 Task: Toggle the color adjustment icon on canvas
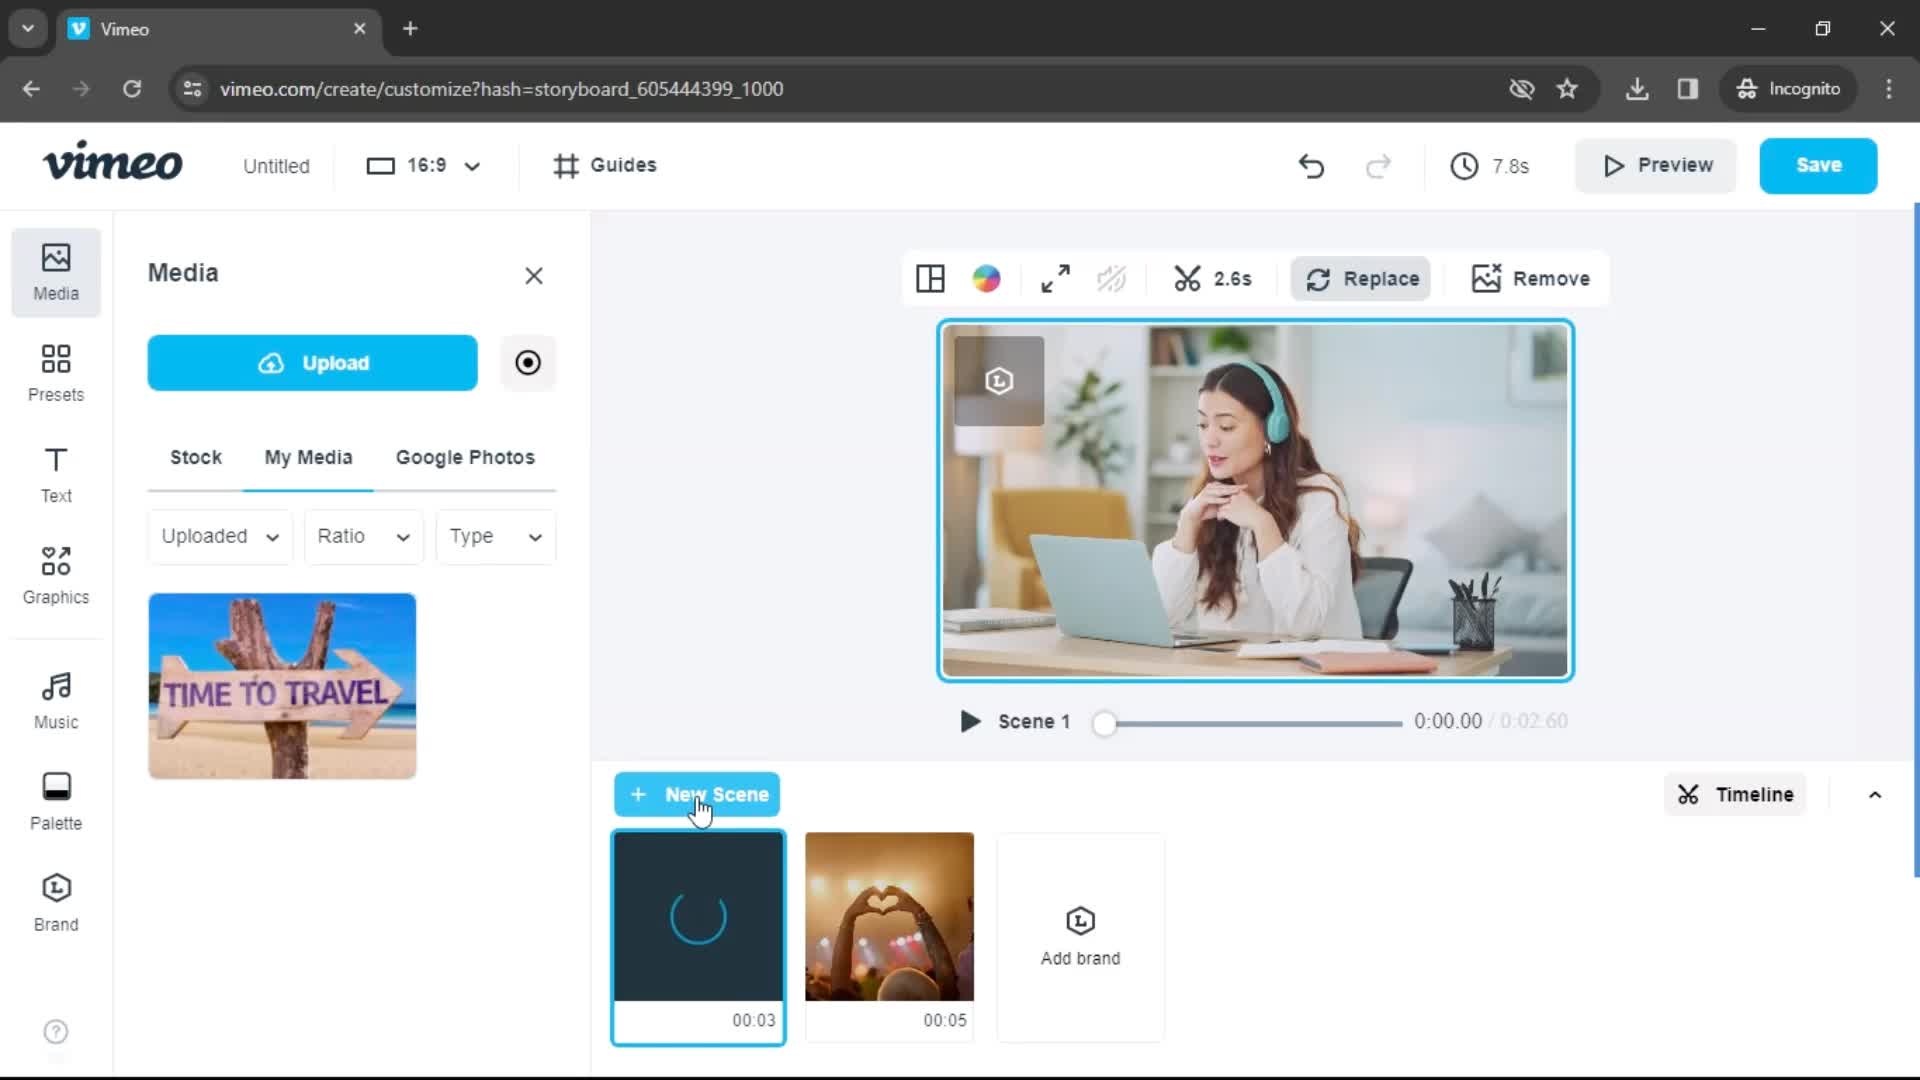click(989, 278)
